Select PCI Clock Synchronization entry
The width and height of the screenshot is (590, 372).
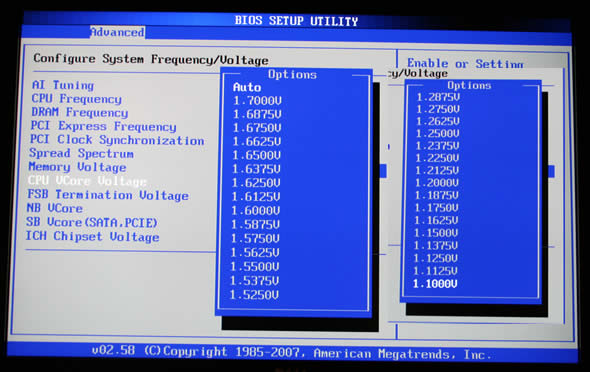pyautogui.click(x=117, y=140)
